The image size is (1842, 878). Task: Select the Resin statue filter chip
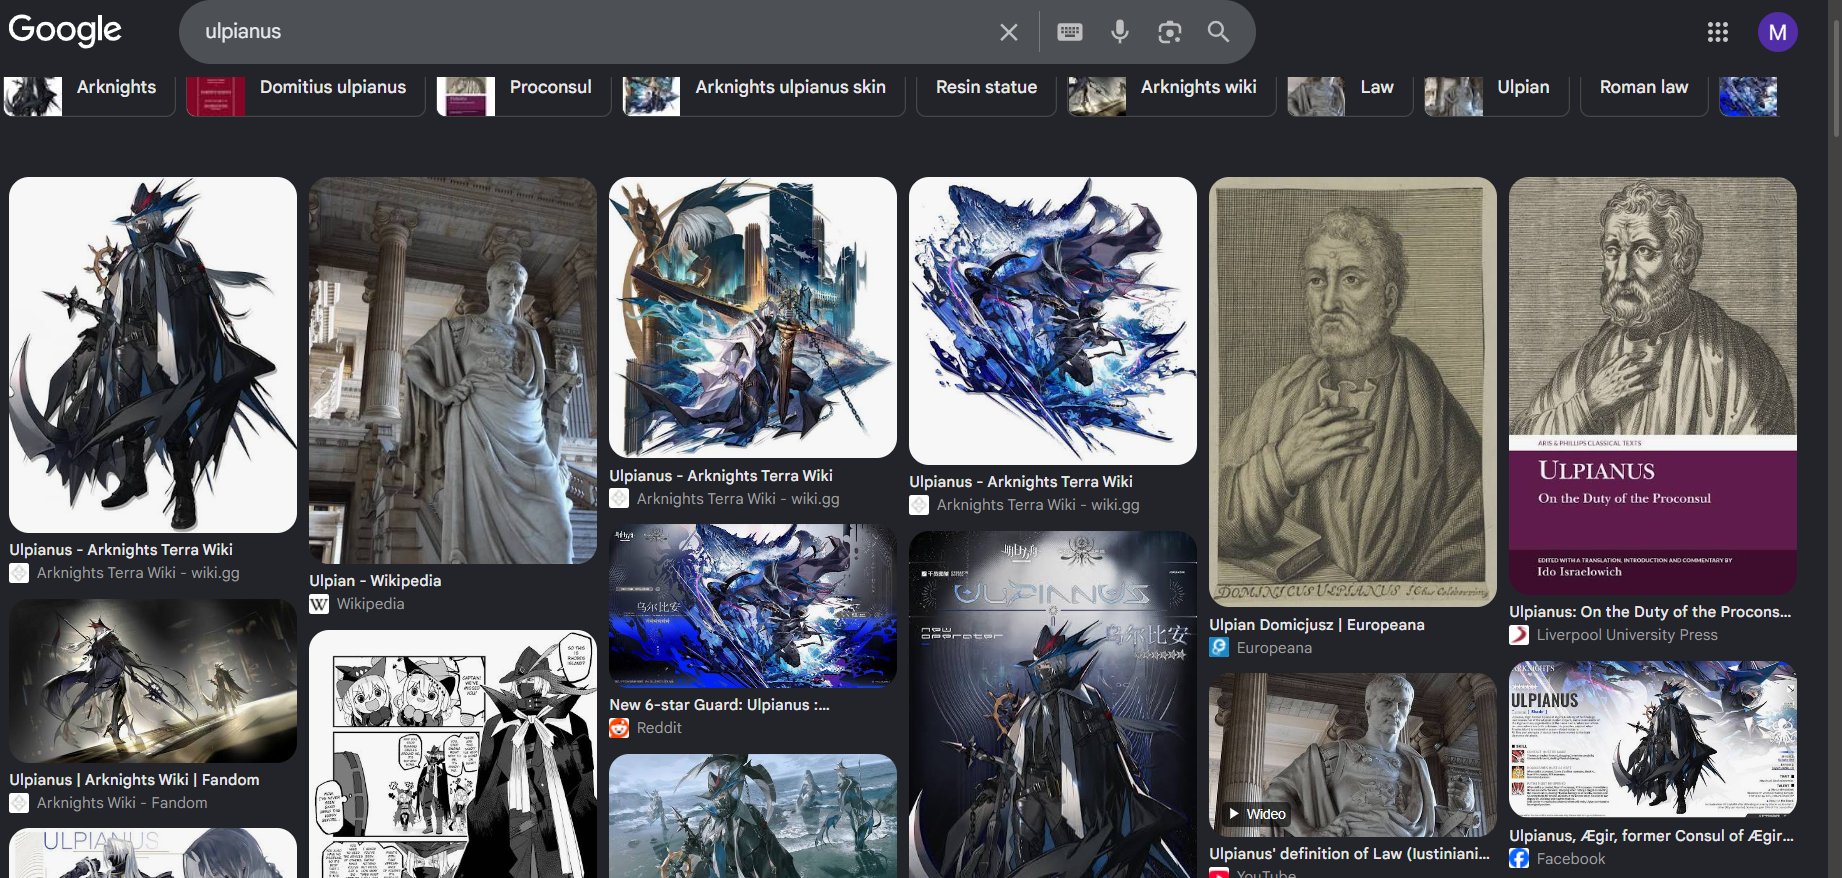coord(986,96)
